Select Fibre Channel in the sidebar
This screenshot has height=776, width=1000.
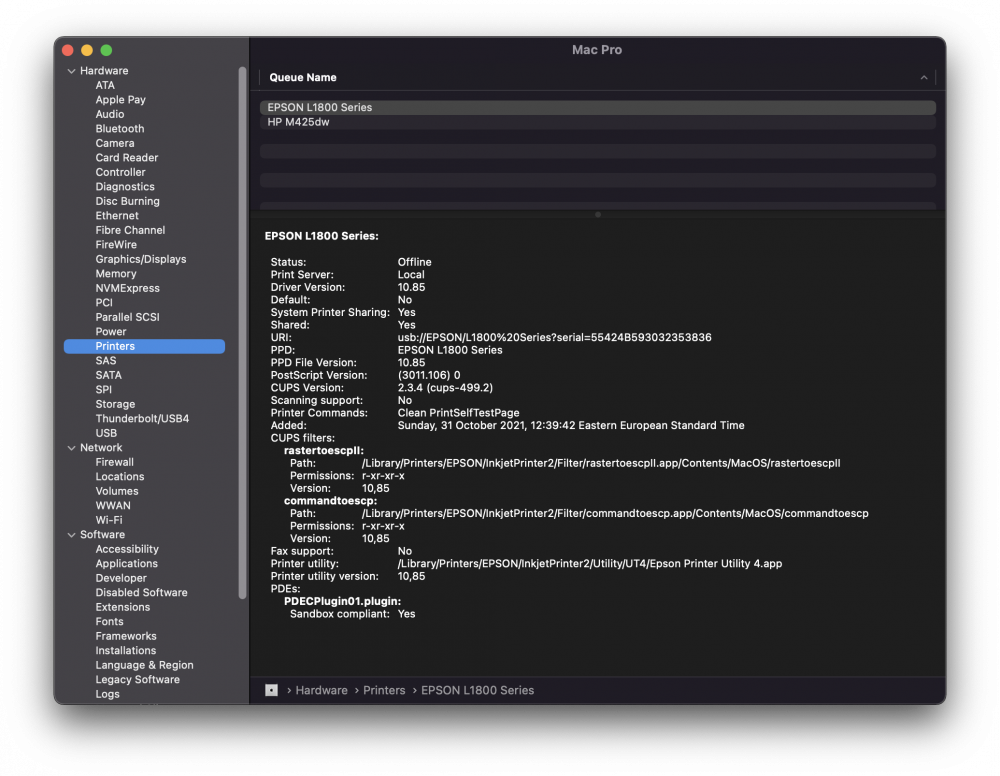130,230
